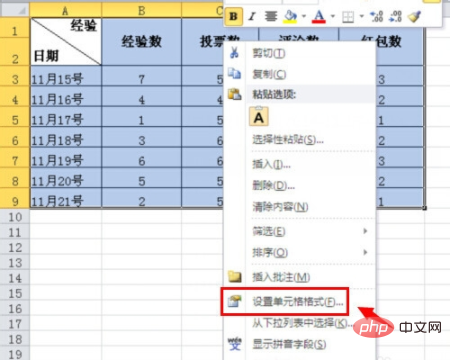Screen dimensions: 452x360
Task: Click the paste option A icon
Action: coord(259,117)
